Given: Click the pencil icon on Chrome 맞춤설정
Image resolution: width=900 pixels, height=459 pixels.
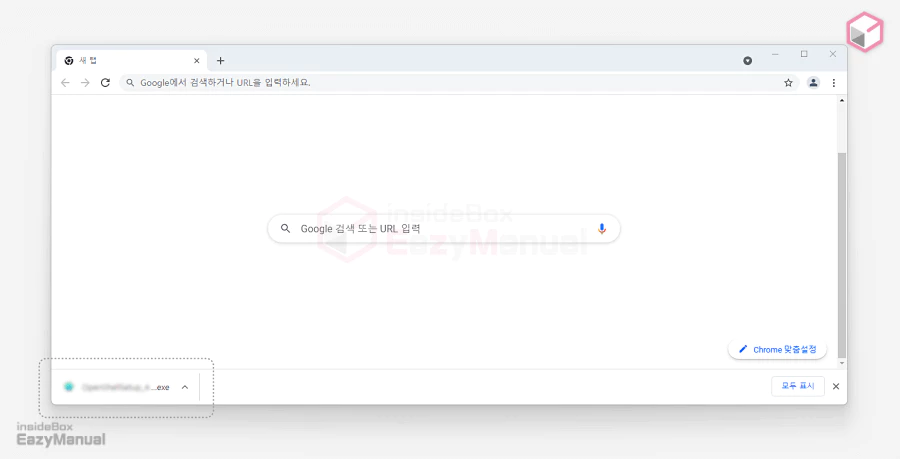Looking at the screenshot, I should [x=743, y=349].
